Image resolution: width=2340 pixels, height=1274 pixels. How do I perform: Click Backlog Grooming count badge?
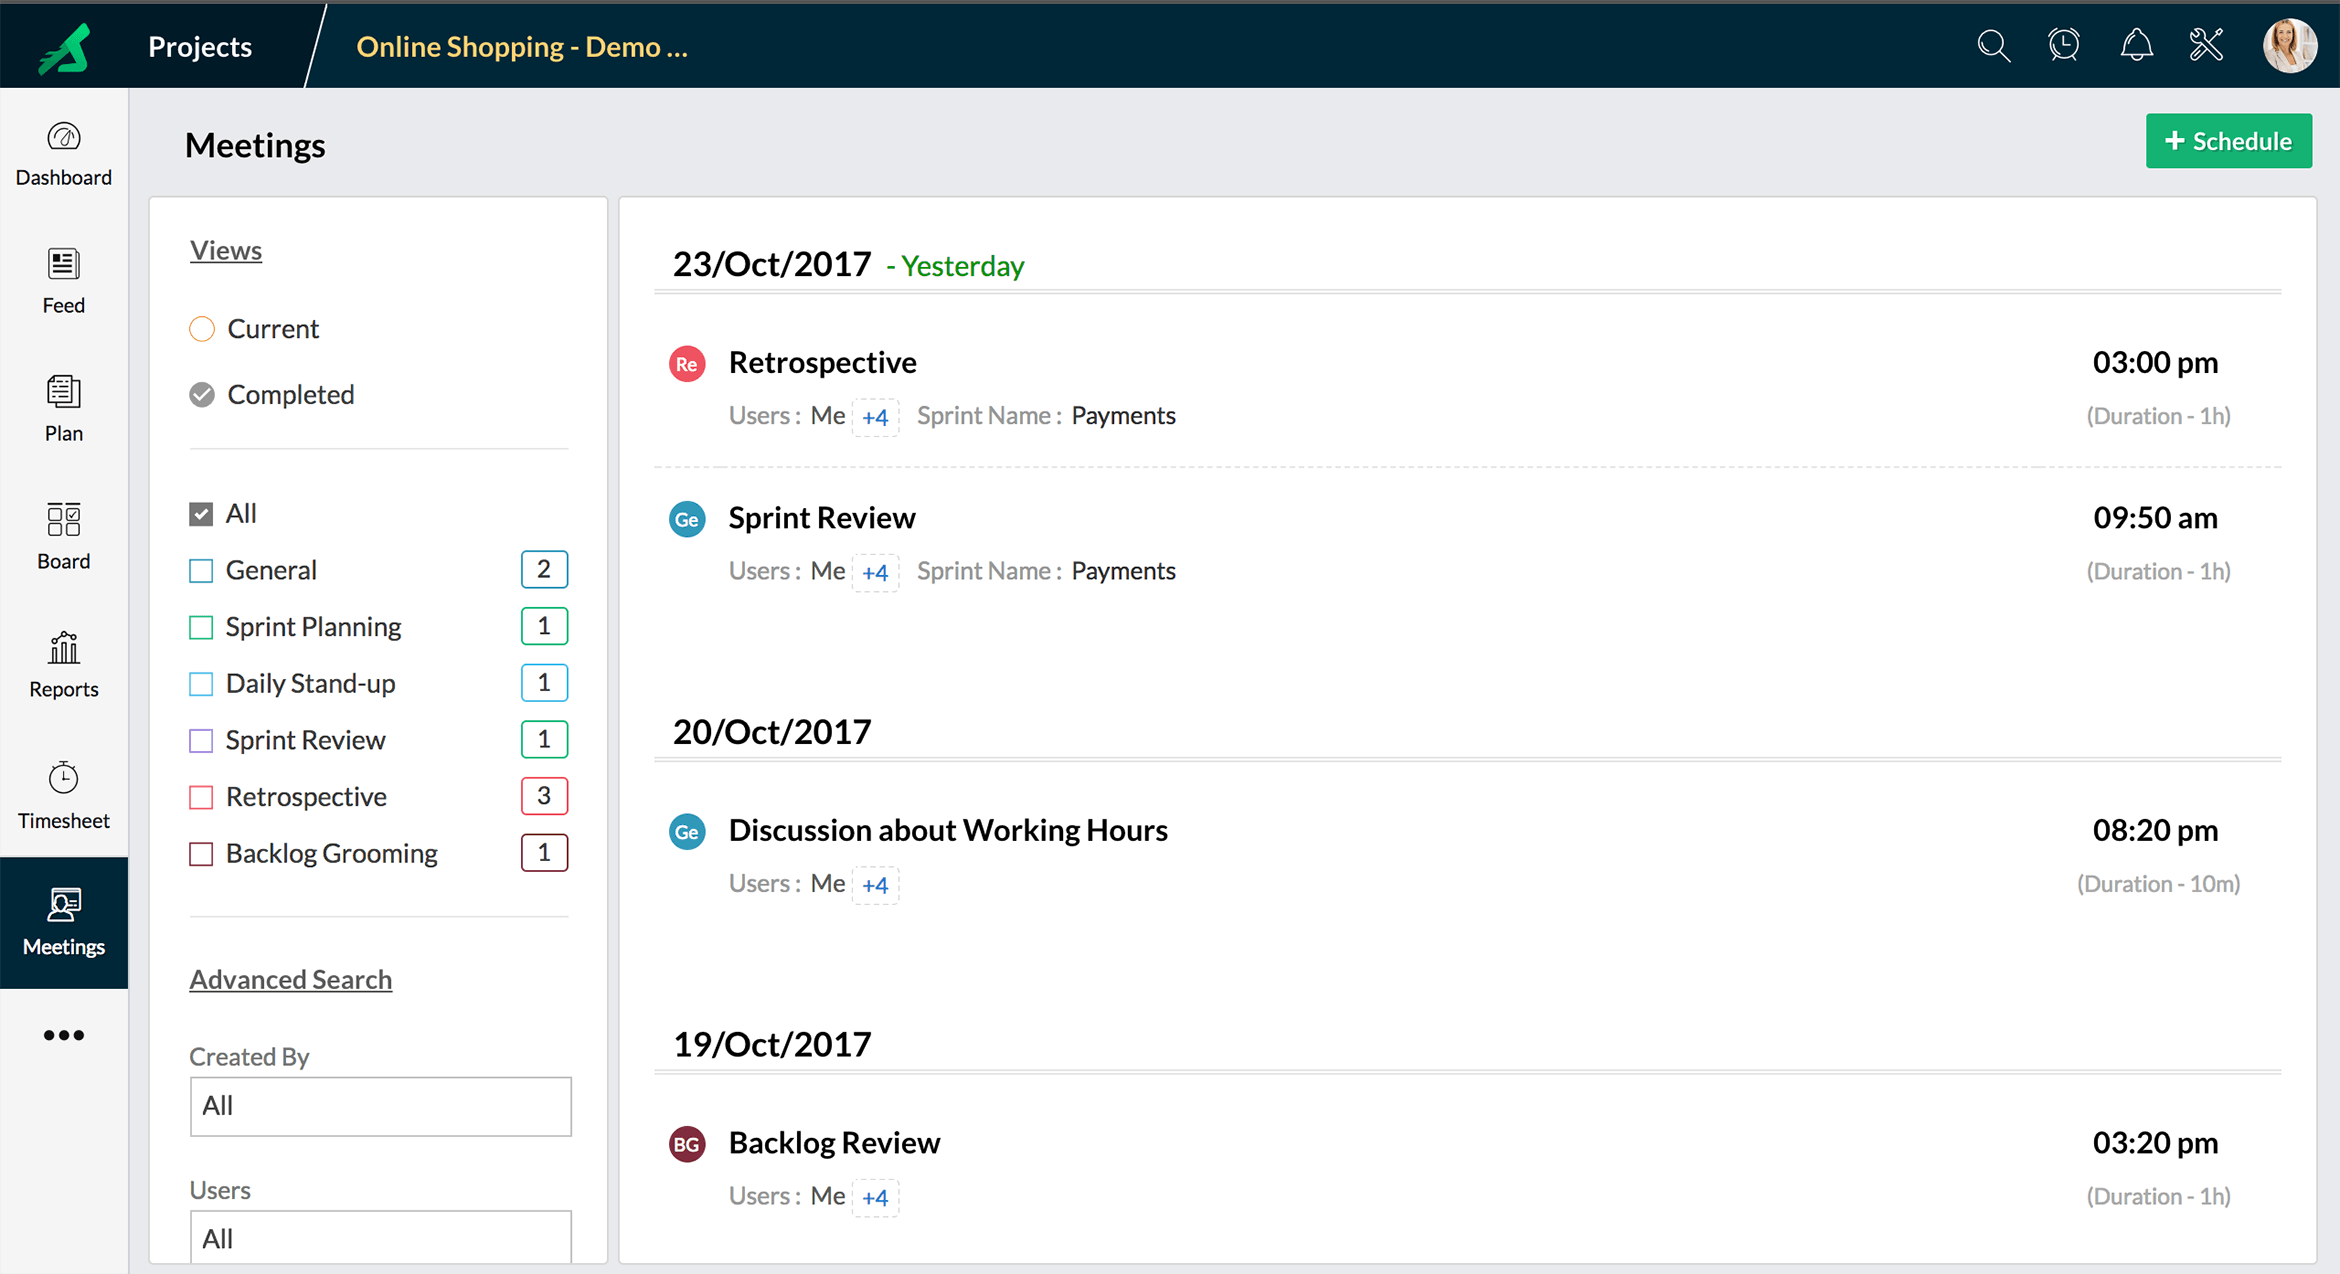[544, 853]
